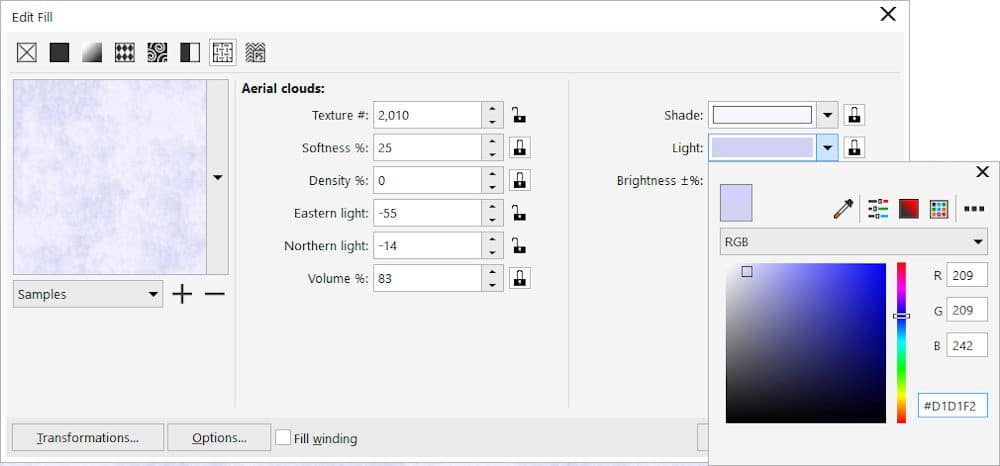Click the Transformations... button

[x=87, y=438]
